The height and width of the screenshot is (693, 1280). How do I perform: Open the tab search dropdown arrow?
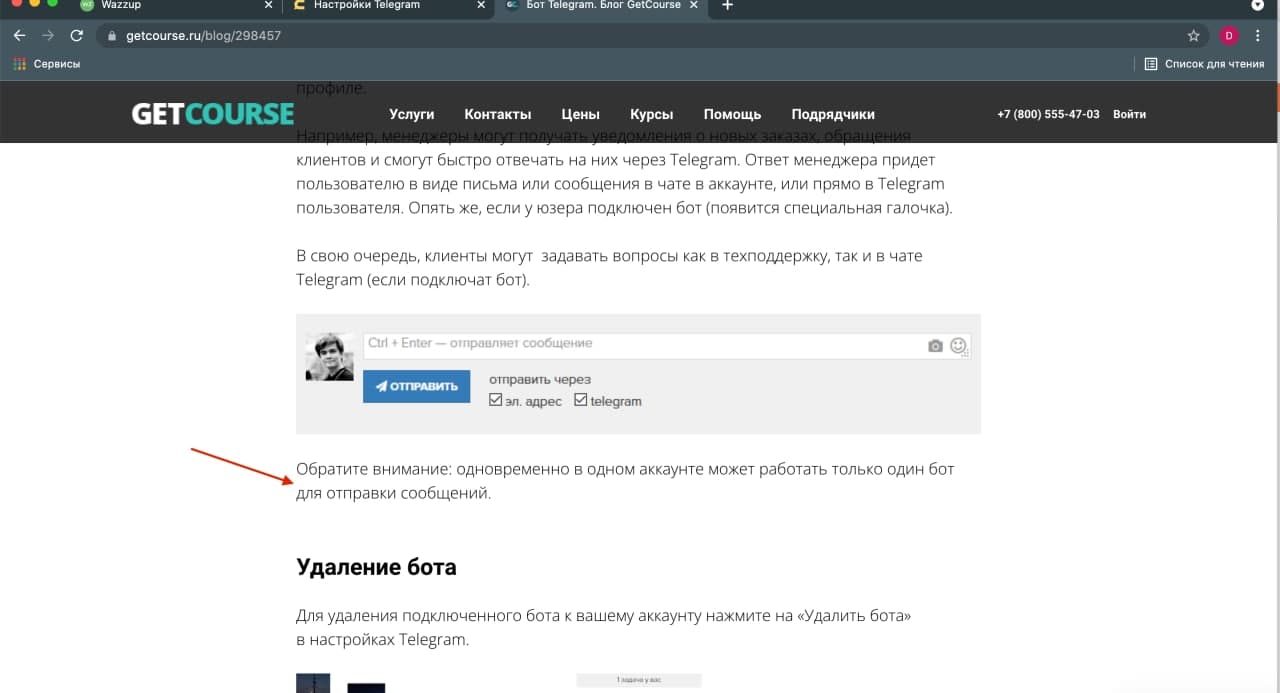tap(1257, 6)
